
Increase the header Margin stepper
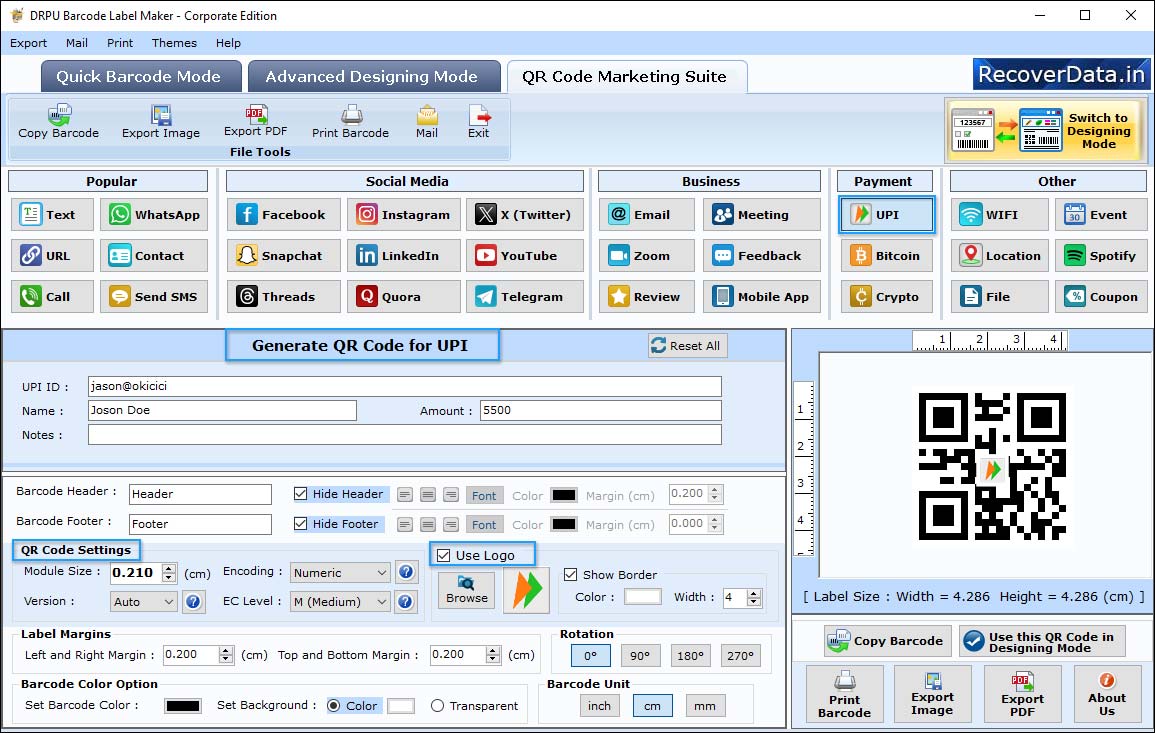pyautogui.click(x=715, y=490)
